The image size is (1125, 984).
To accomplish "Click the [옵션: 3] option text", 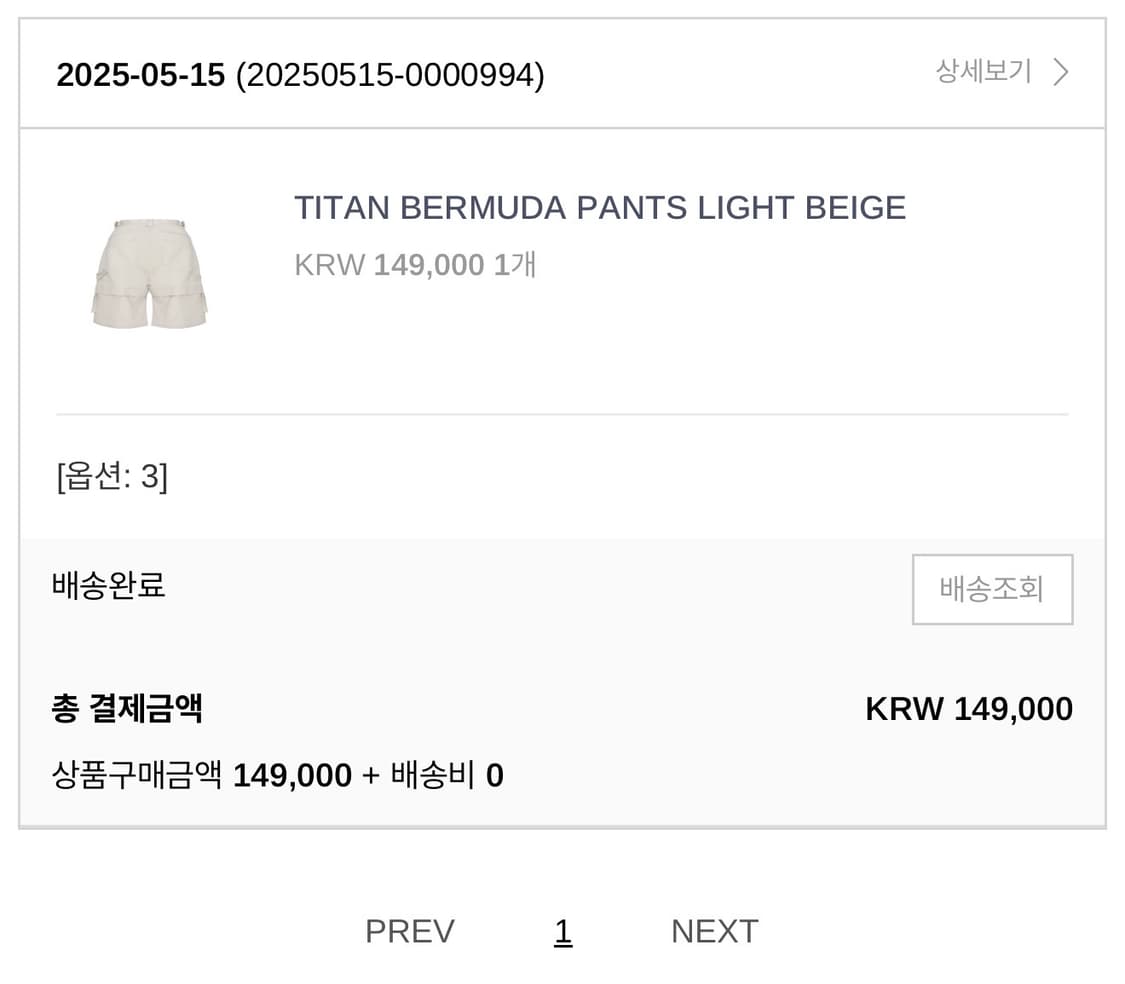I will (112, 477).
